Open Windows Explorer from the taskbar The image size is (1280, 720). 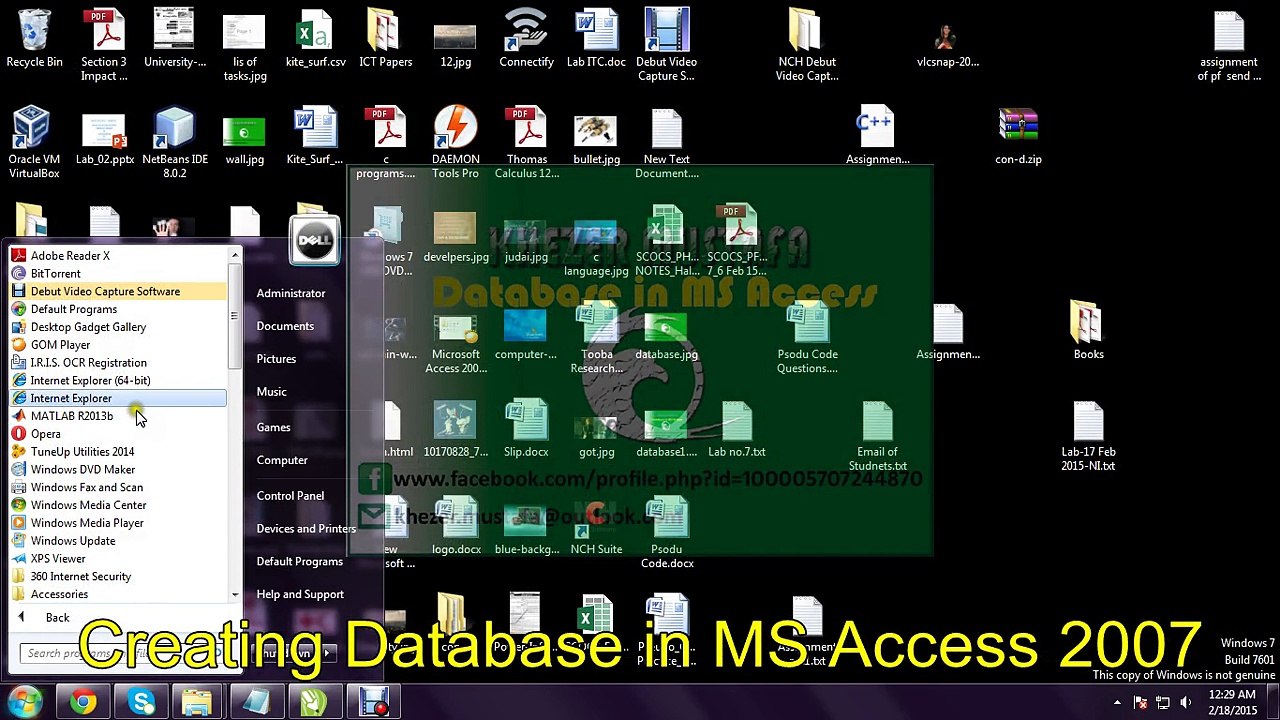198,703
